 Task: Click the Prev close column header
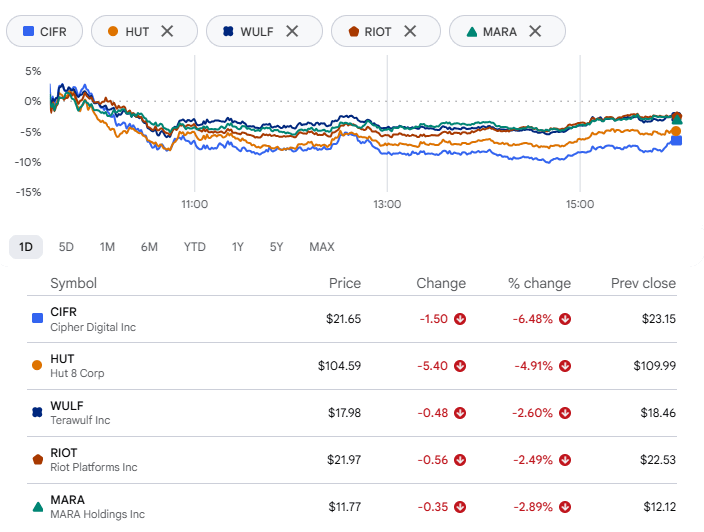tap(643, 283)
